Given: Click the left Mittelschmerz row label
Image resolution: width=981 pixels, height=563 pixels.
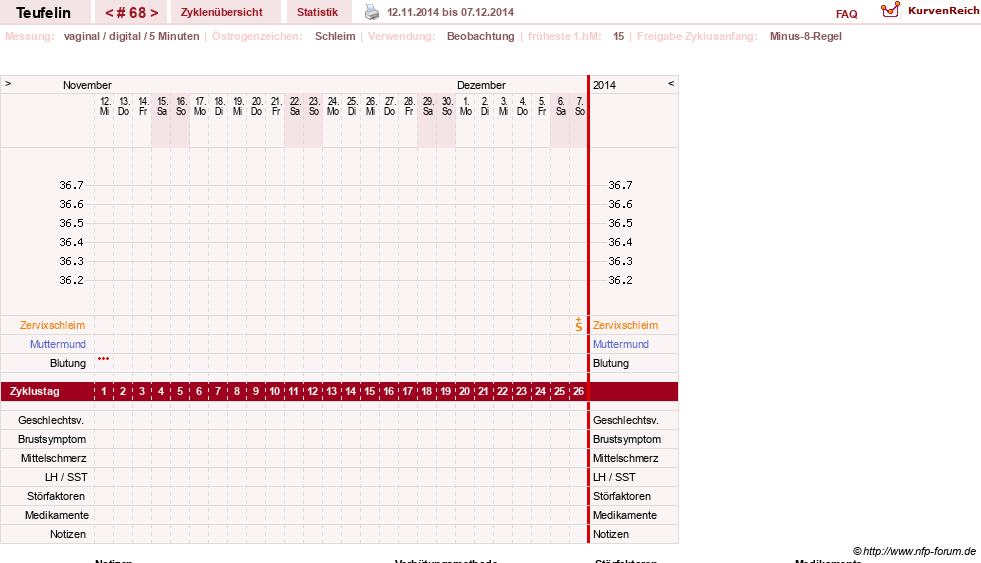Looking at the screenshot, I should 53,459.
